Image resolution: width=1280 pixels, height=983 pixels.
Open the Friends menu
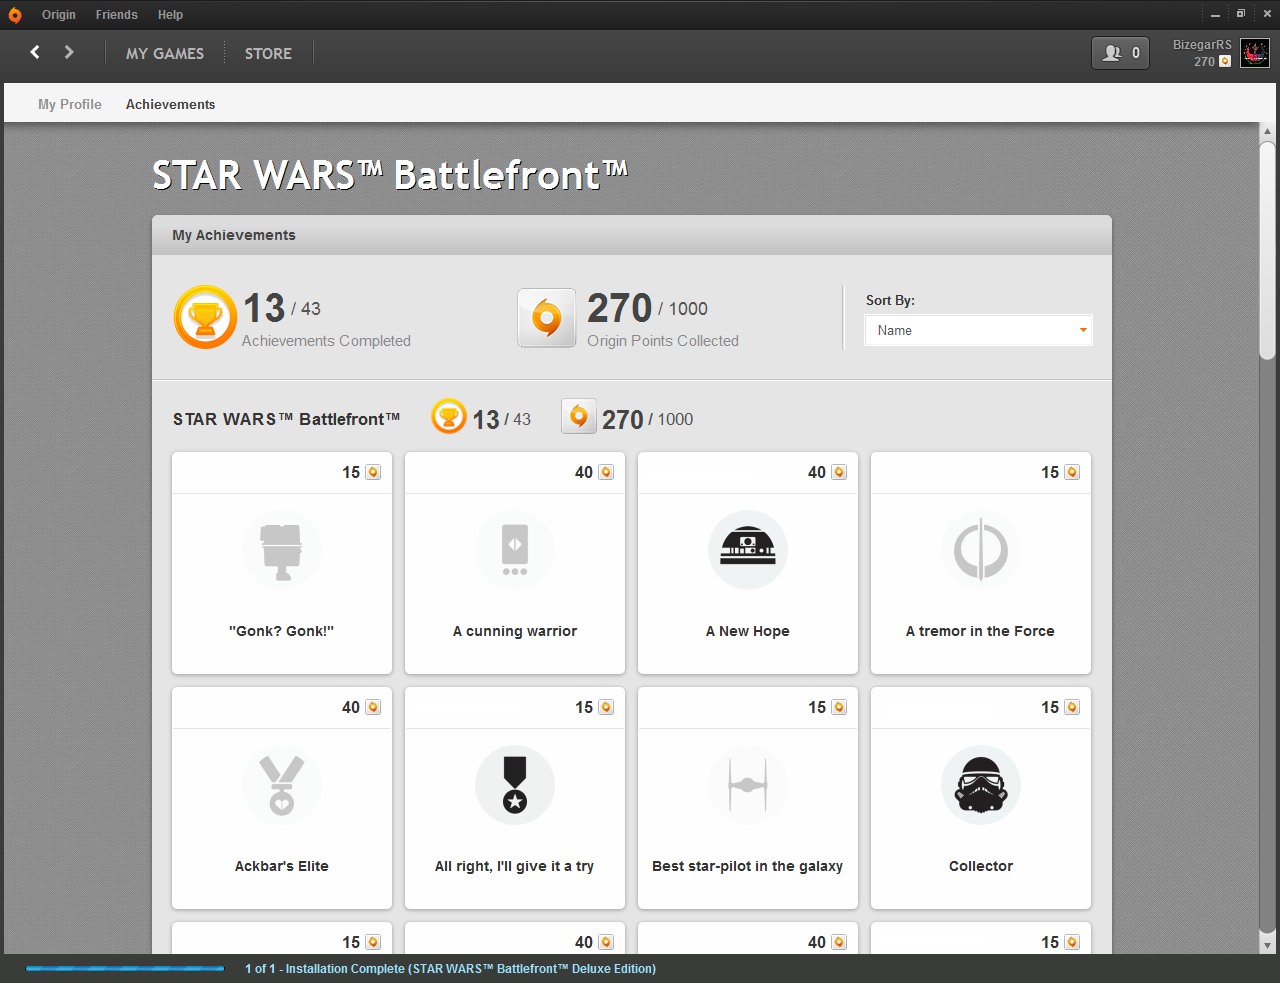click(x=117, y=15)
